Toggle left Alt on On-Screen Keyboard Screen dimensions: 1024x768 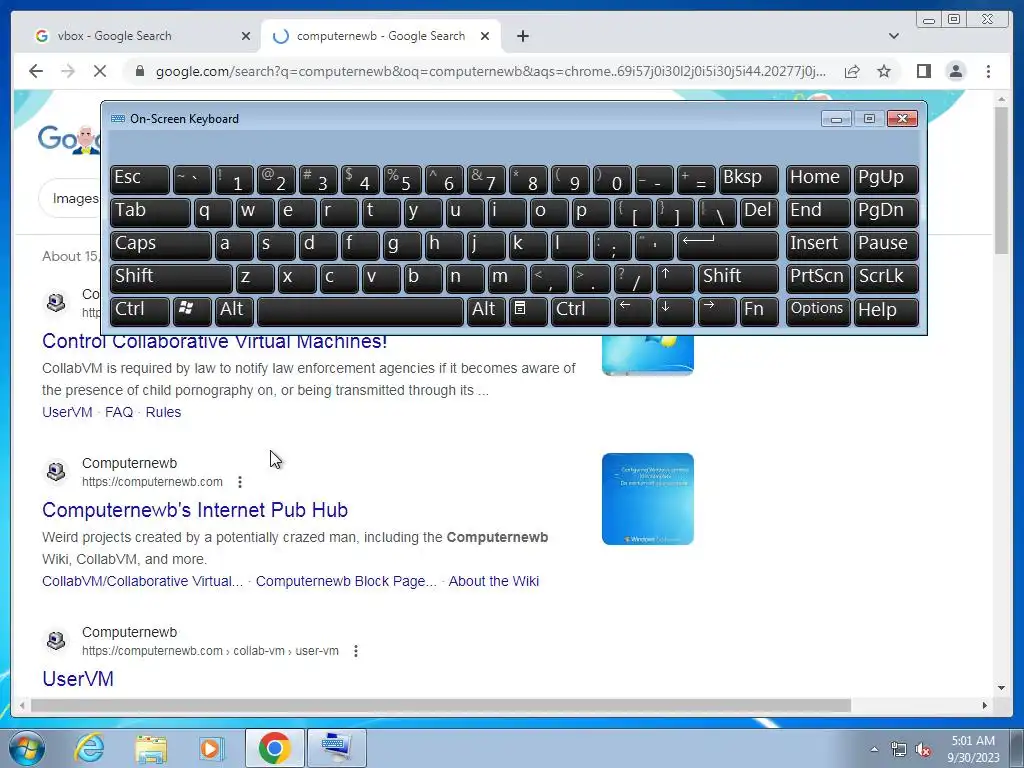[x=234, y=311]
